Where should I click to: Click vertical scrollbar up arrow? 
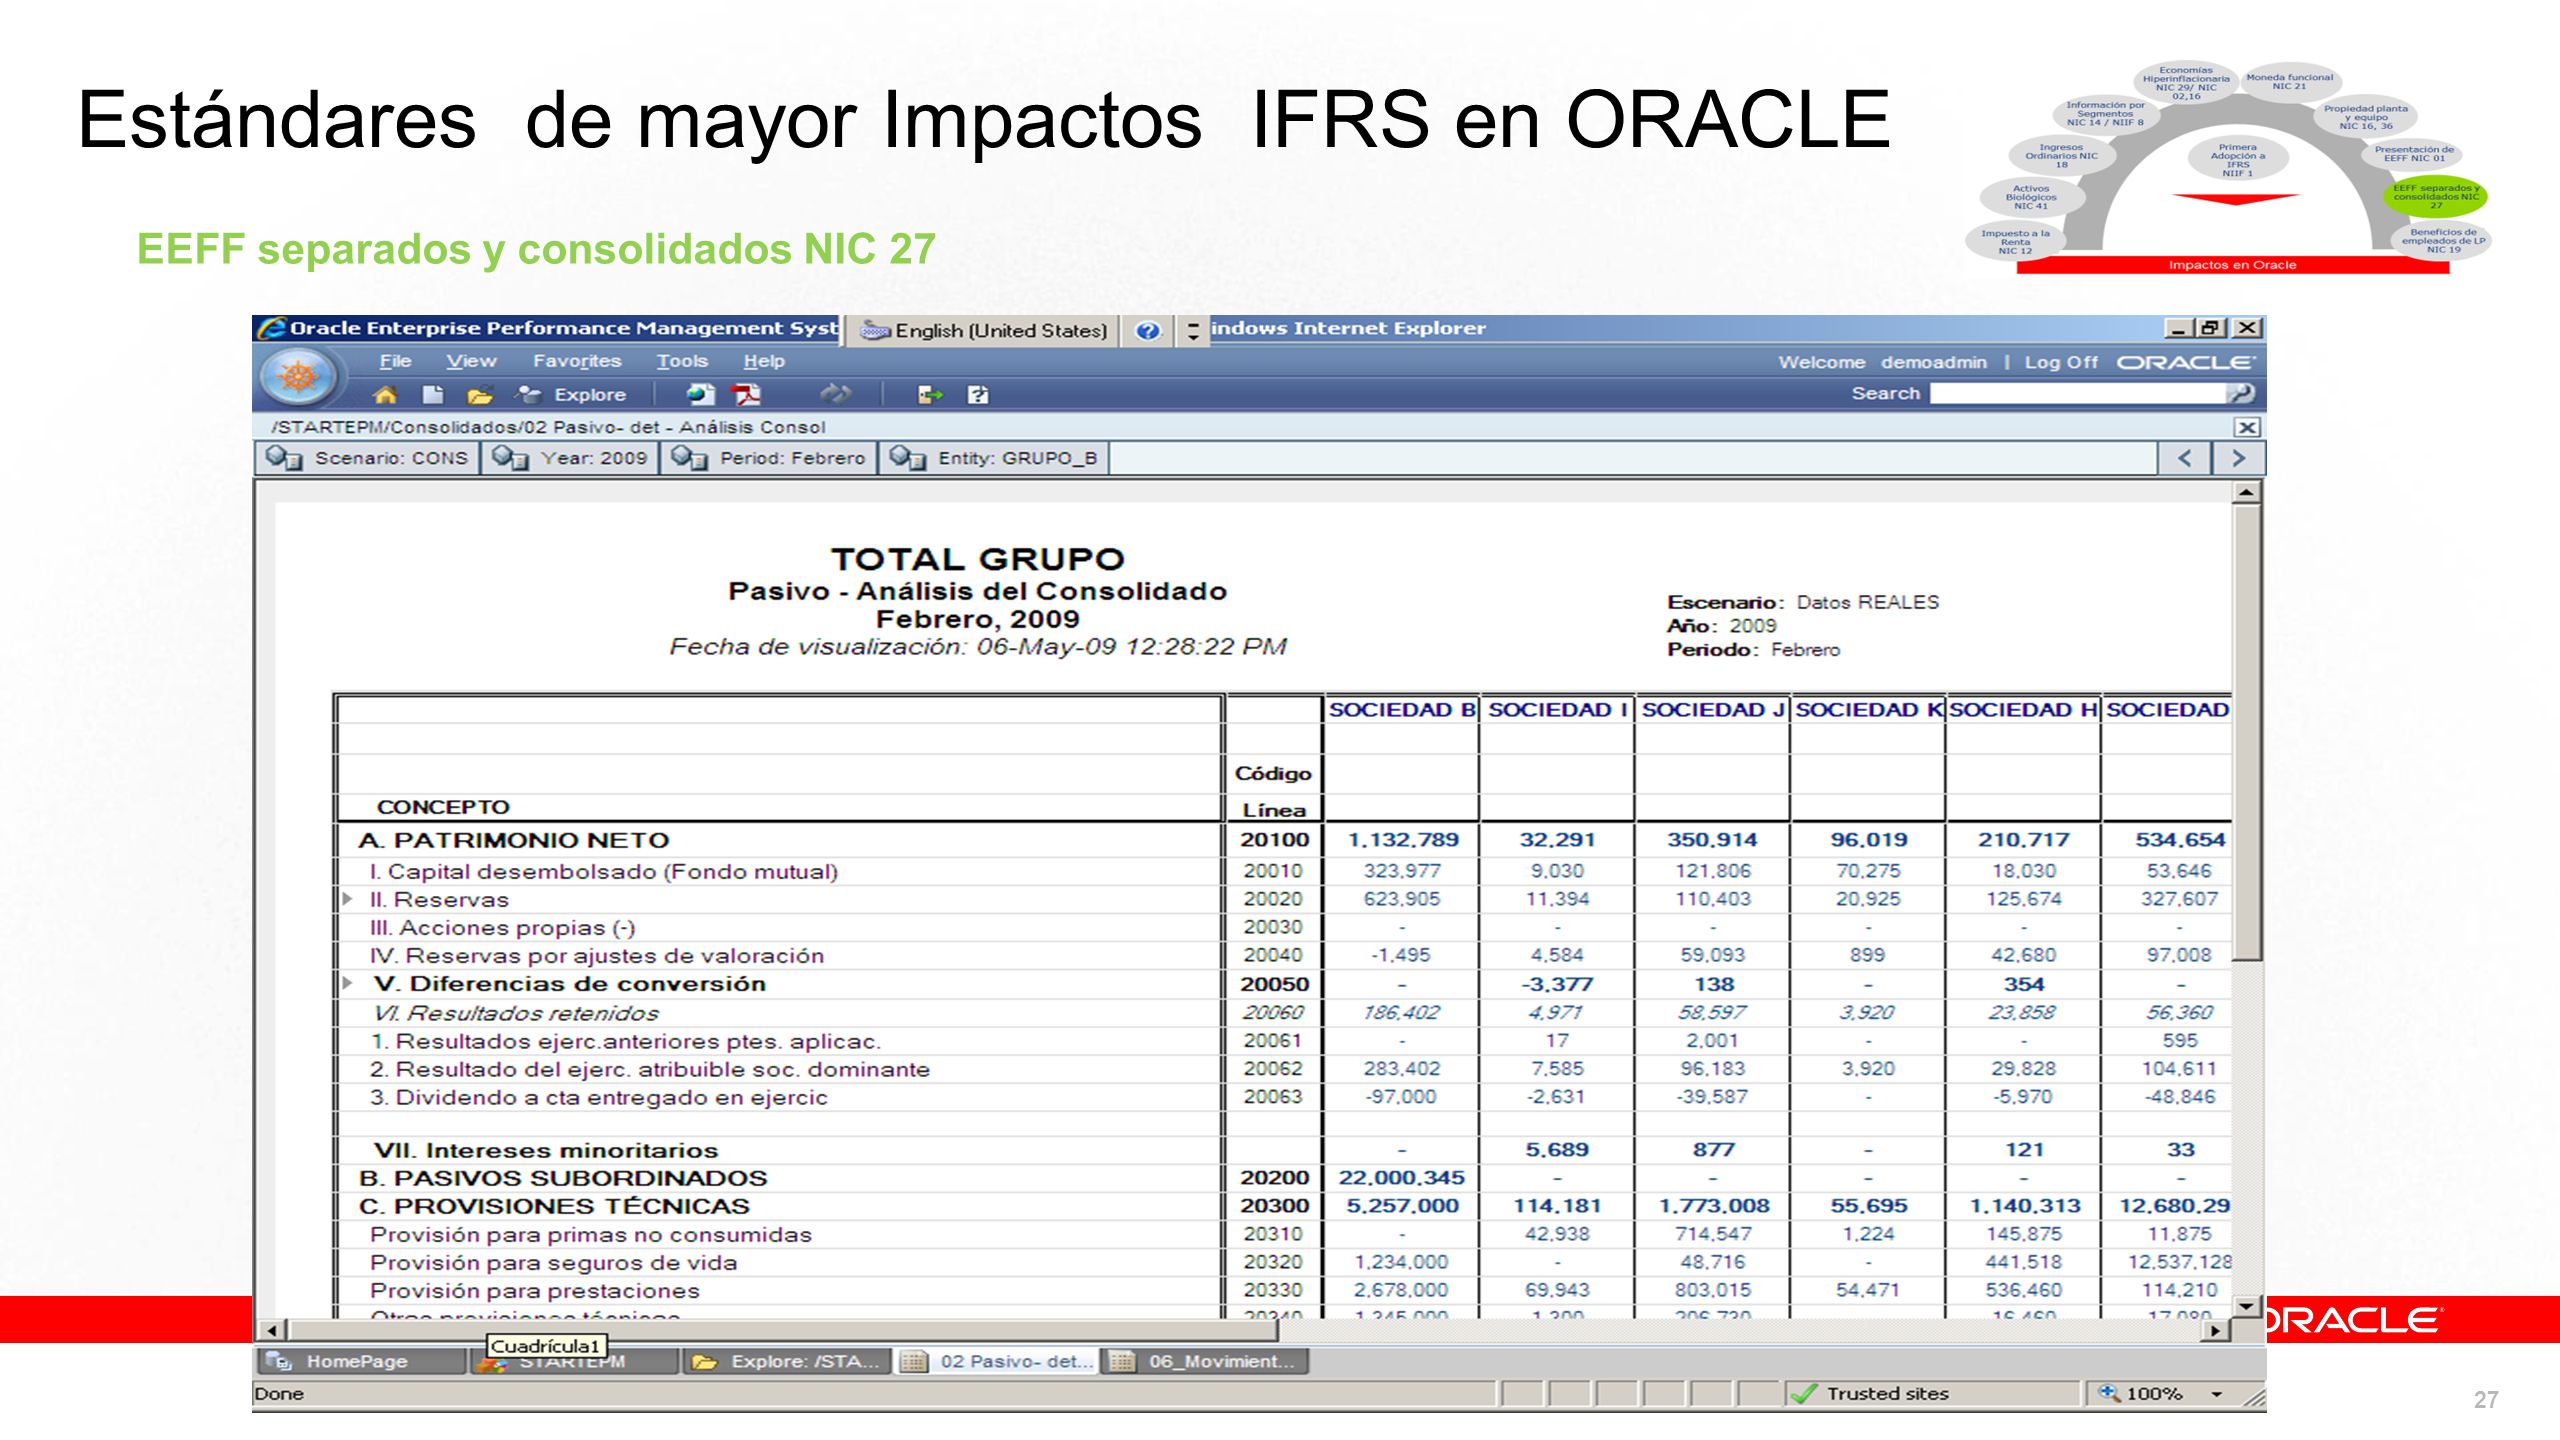tap(2246, 493)
